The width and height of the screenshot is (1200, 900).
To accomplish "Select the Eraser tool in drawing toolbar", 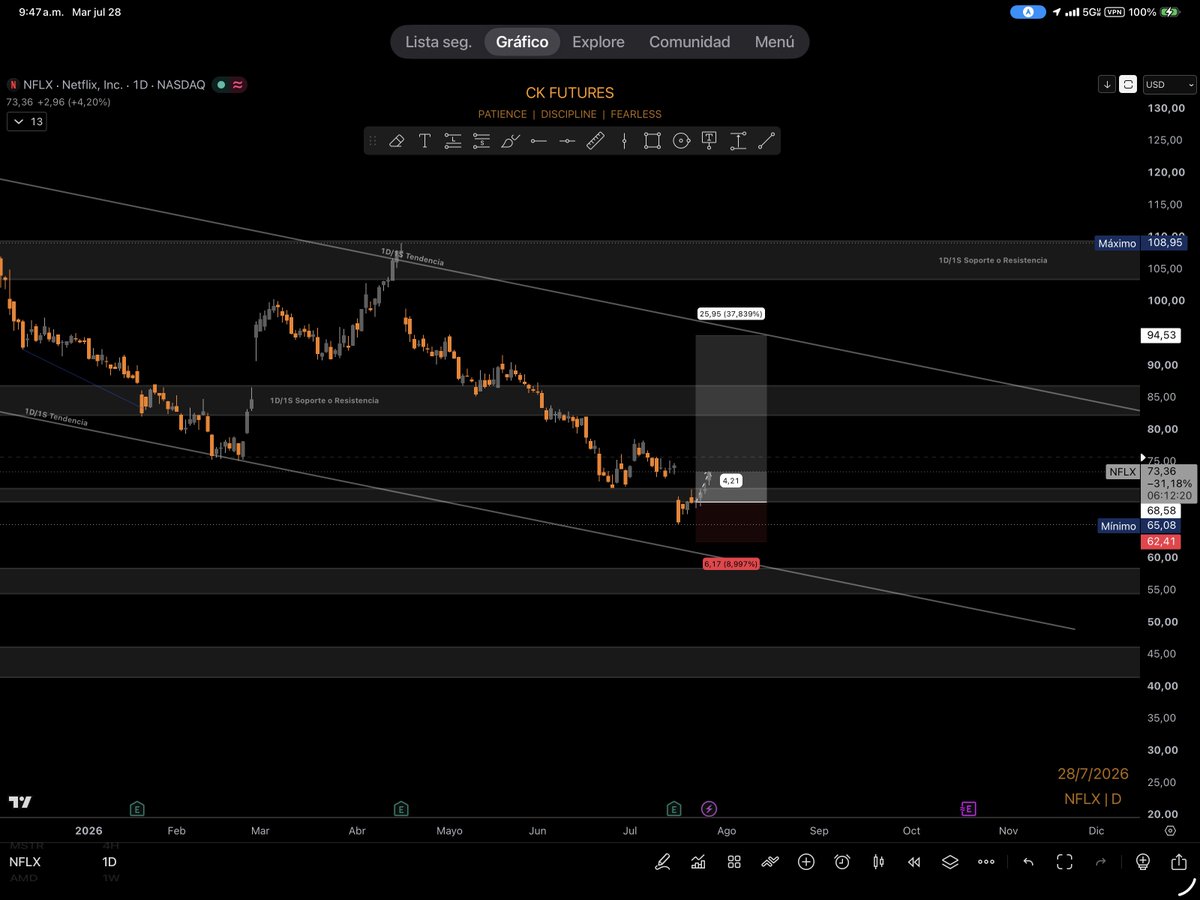I will [x=396, y=141].
